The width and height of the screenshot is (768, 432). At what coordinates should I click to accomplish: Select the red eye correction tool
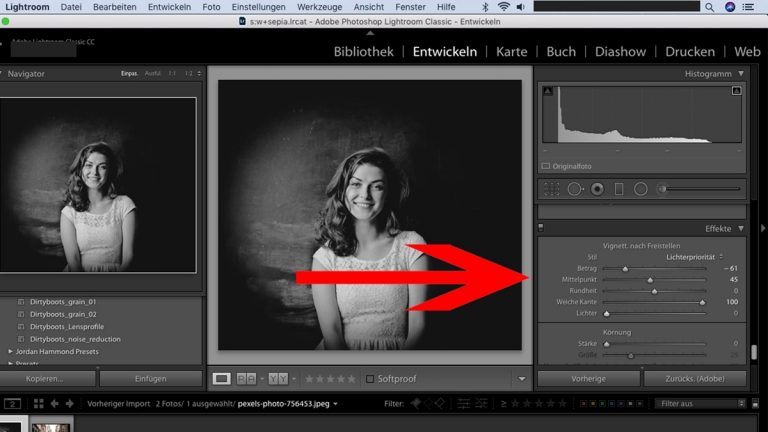coord(597,188)
